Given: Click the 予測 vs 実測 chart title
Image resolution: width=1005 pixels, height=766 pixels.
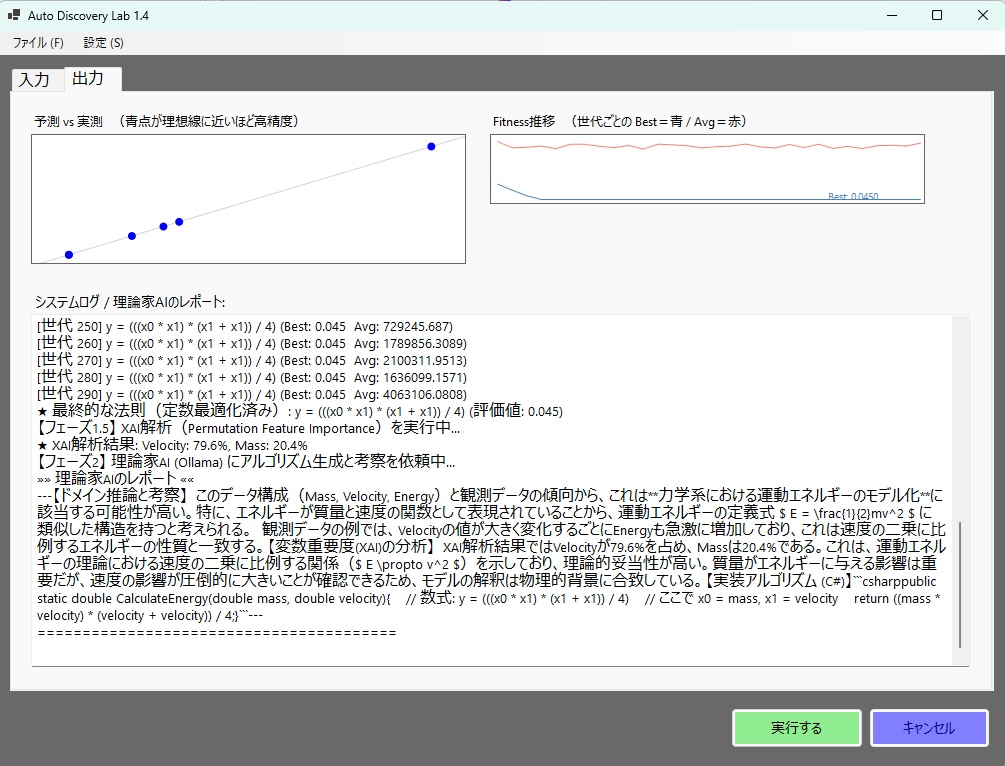Looking at the screenshot, I should click(x=167, y=121).
